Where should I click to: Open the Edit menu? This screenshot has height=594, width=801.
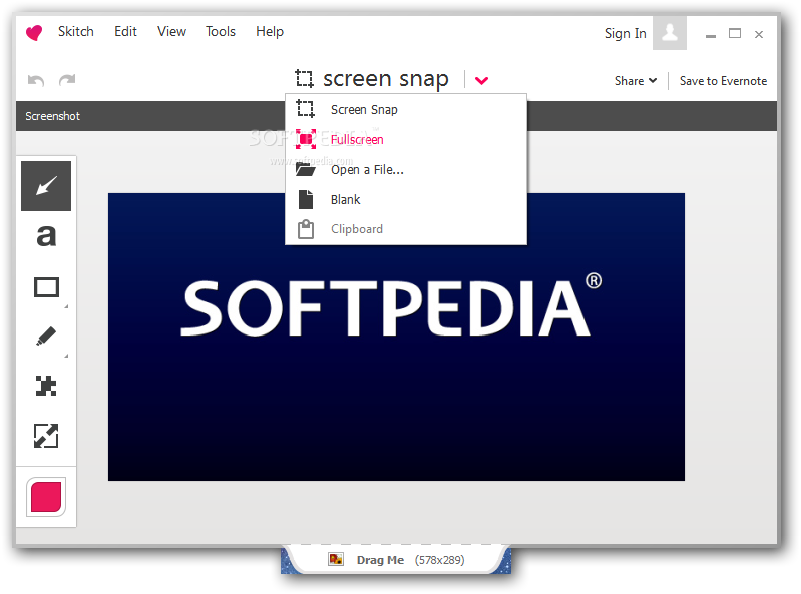point(125,32)
